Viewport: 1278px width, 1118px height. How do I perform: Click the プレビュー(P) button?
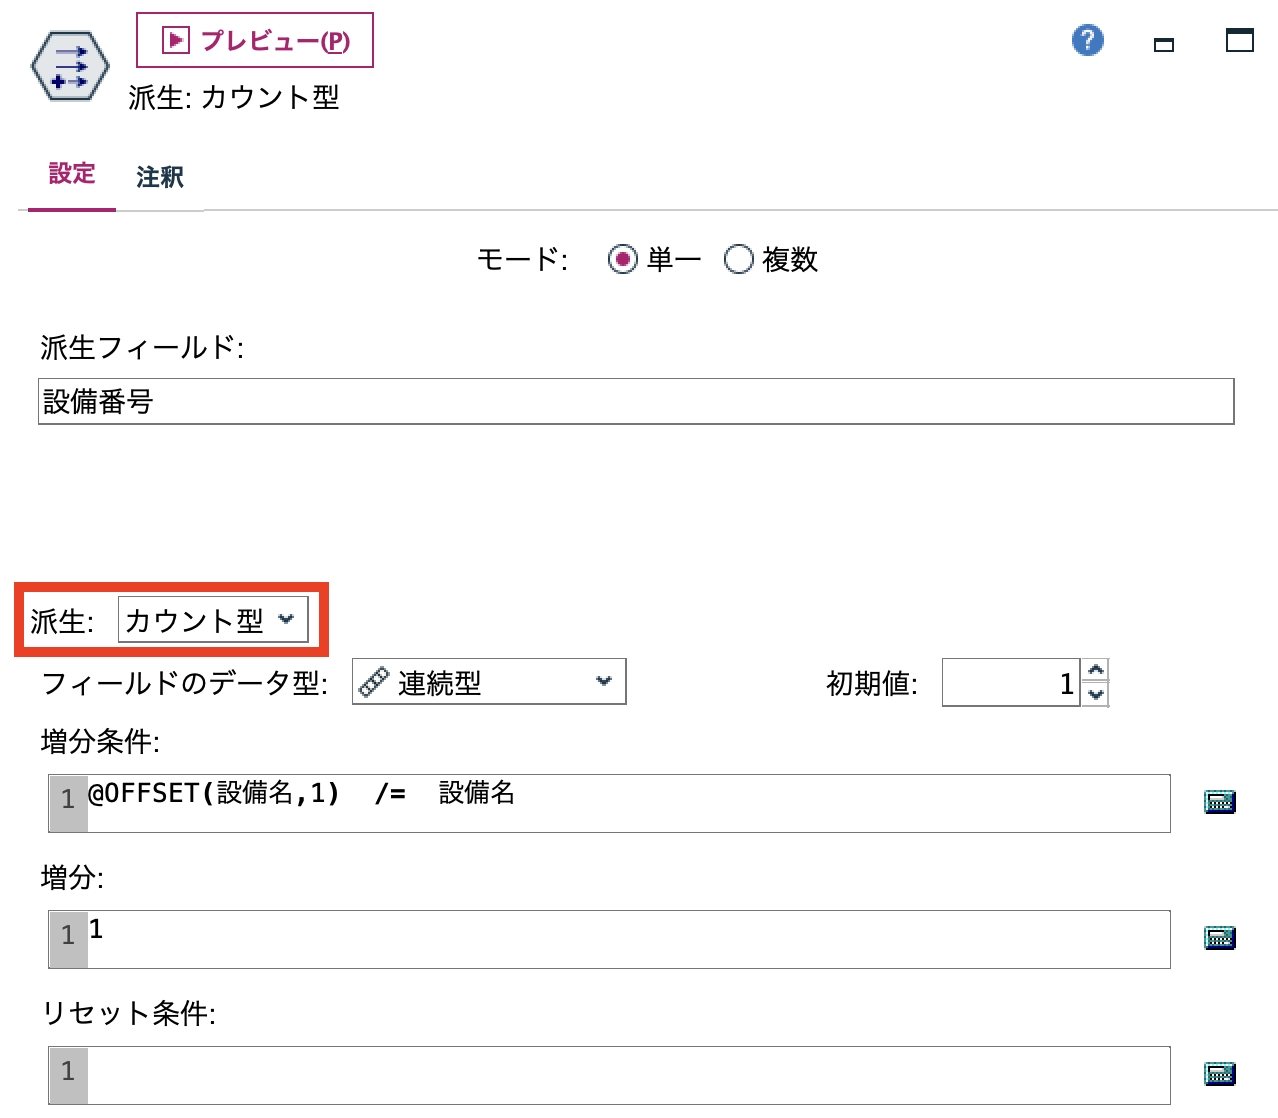pyautogui.click(x=255, y=39)
